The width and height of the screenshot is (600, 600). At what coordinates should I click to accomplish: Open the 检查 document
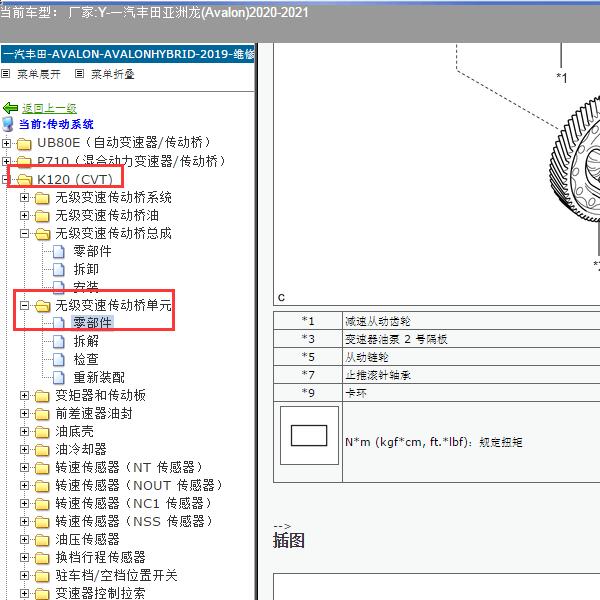coord(86,359)
